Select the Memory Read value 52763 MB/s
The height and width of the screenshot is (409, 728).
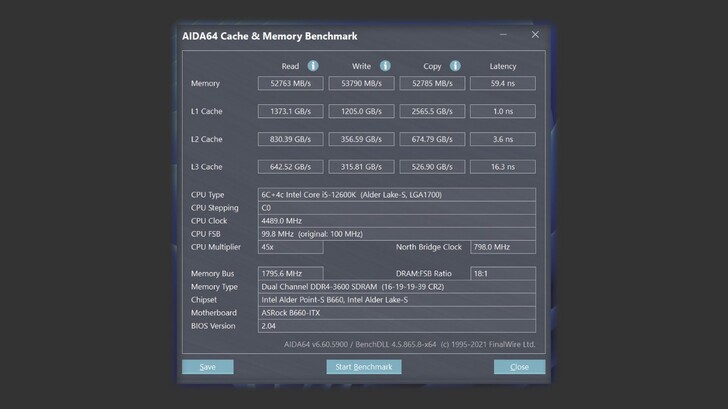(x=291, y=84)
